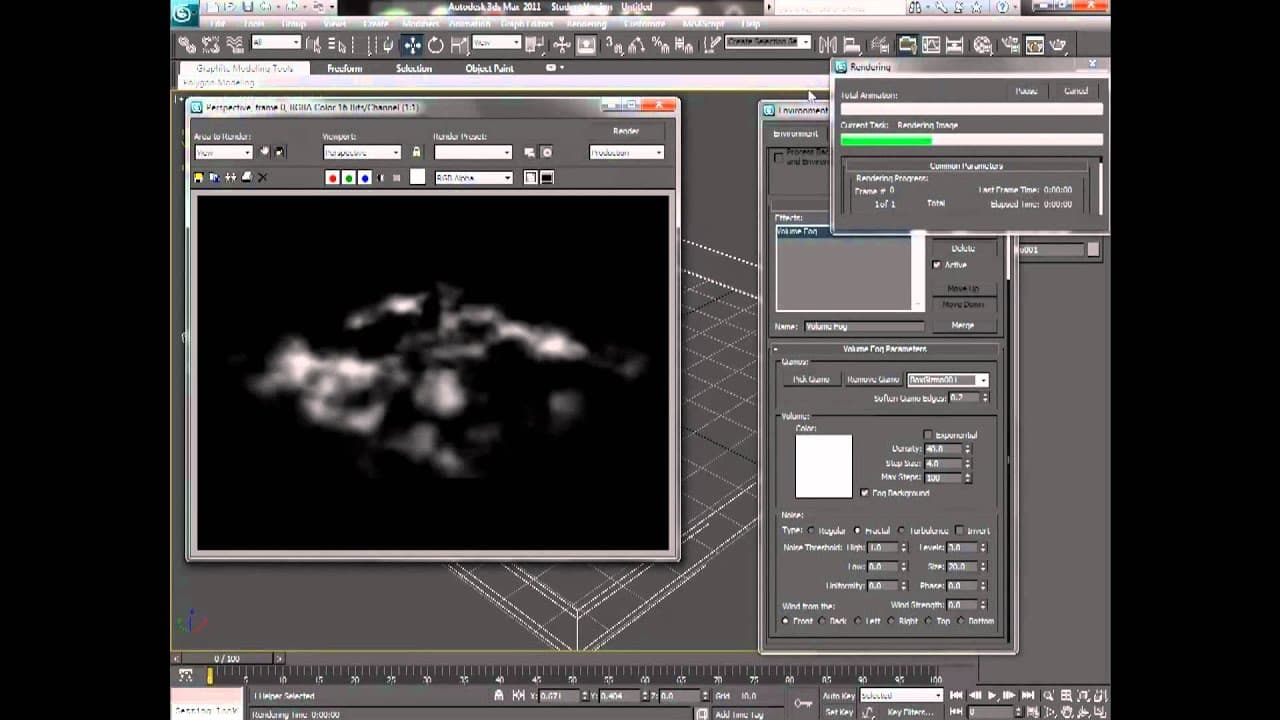Click the Pick Gizmo button
This screenshot has height=720, width=1280.
[811, 380]
